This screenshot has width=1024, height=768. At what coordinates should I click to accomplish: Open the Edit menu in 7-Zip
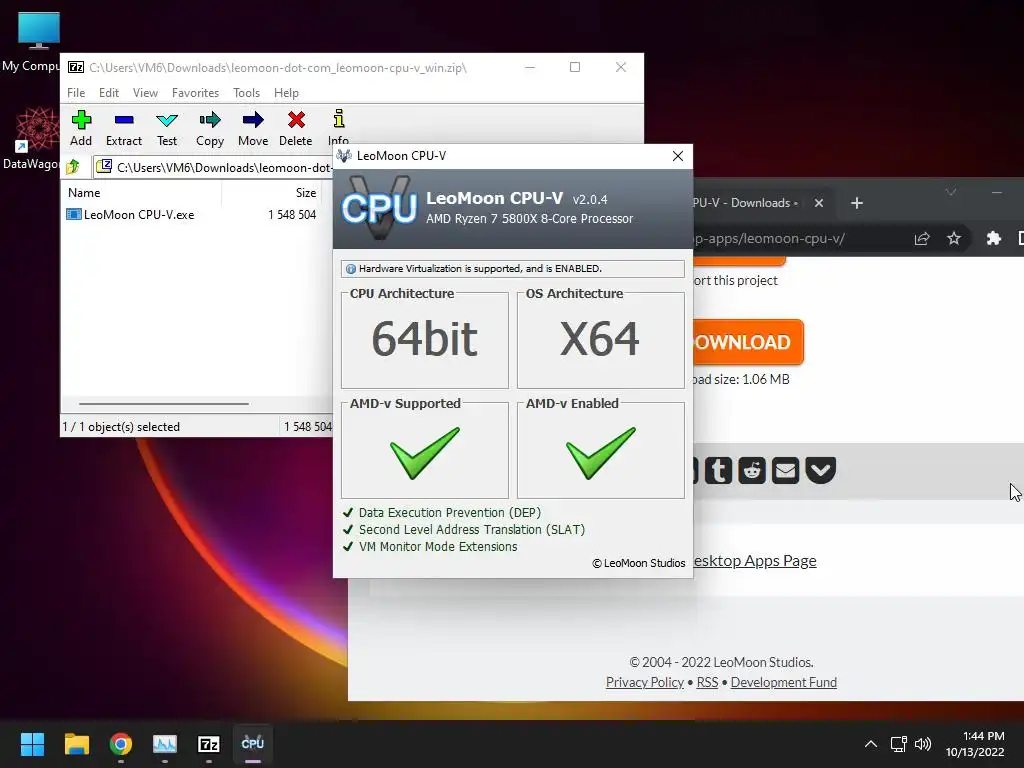[x=108, y=93]
